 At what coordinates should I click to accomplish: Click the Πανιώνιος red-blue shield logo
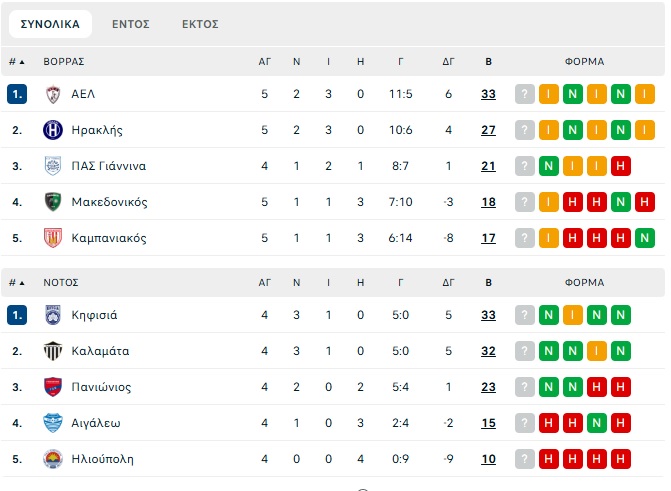[53, 387]
